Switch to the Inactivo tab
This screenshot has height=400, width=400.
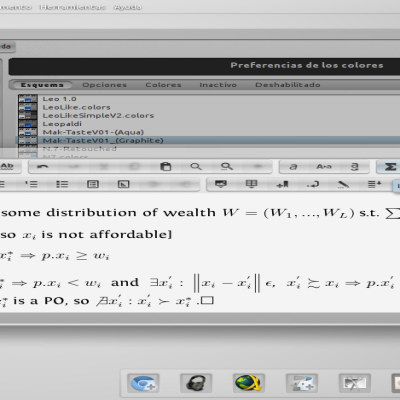(x=218, y=85)
